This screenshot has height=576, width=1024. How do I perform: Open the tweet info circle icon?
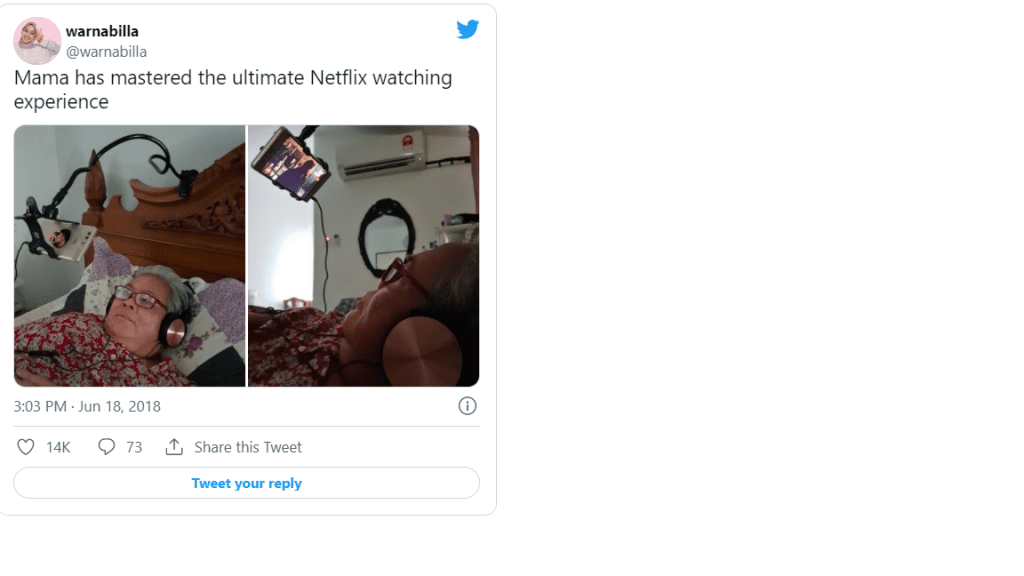[467, 406]
